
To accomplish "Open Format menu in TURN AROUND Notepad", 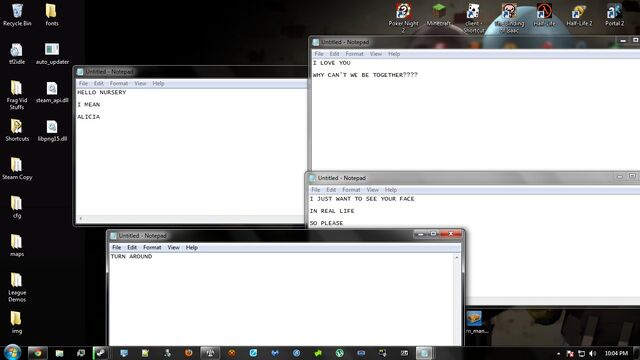I will tap(152, 247).
